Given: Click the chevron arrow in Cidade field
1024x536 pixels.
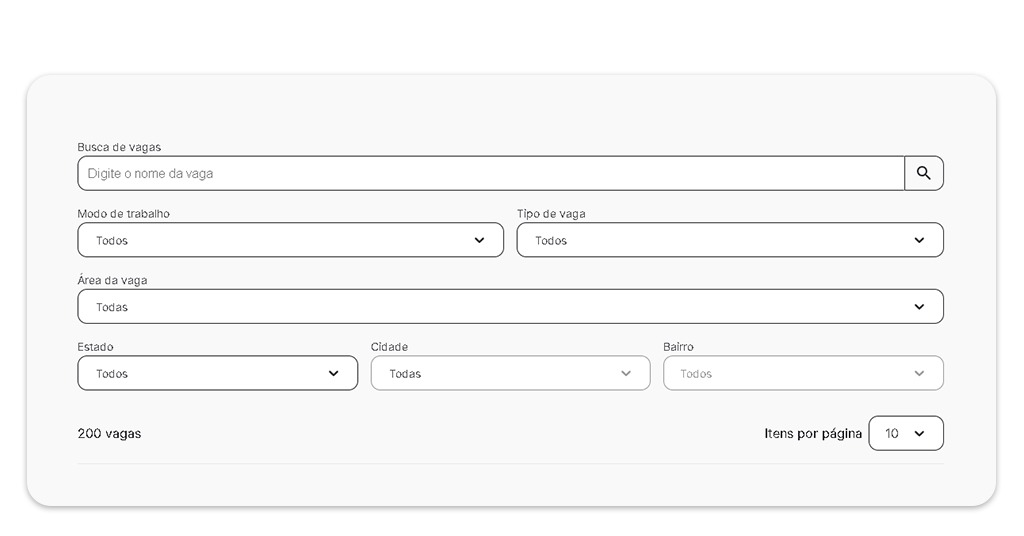Looking at the screenshot, I should (626, 374).
